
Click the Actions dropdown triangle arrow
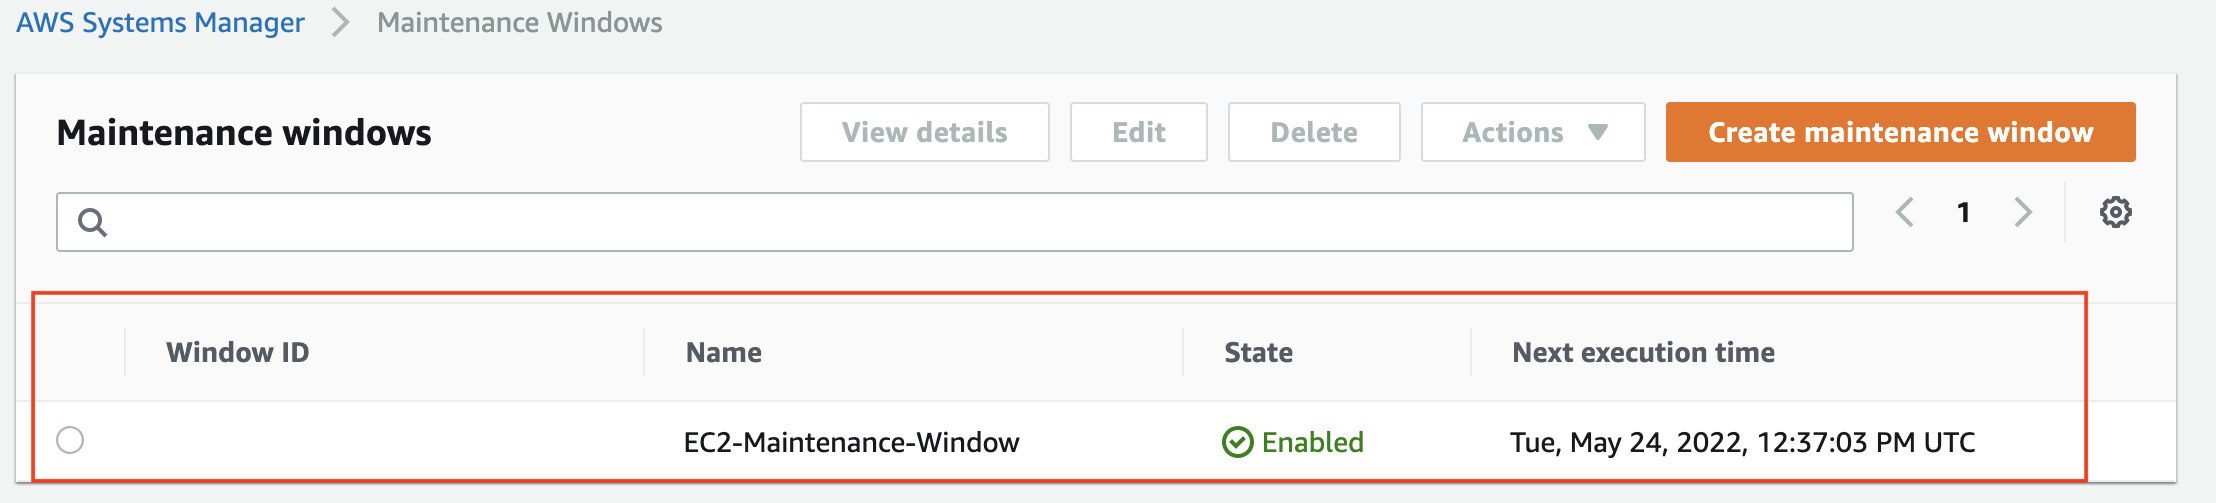1598,132
